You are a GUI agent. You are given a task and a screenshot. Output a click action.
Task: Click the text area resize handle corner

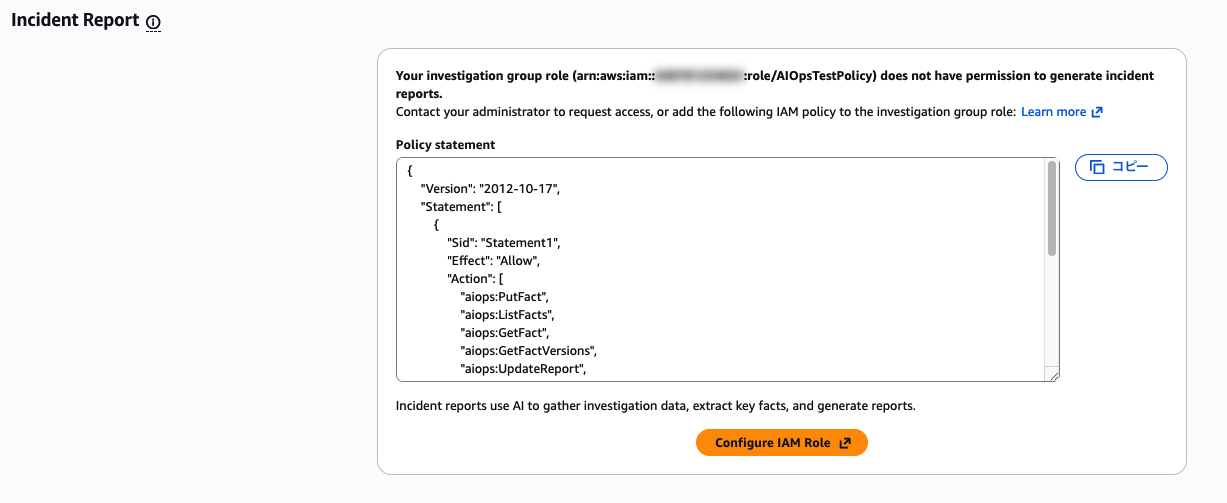(1052, 375)
